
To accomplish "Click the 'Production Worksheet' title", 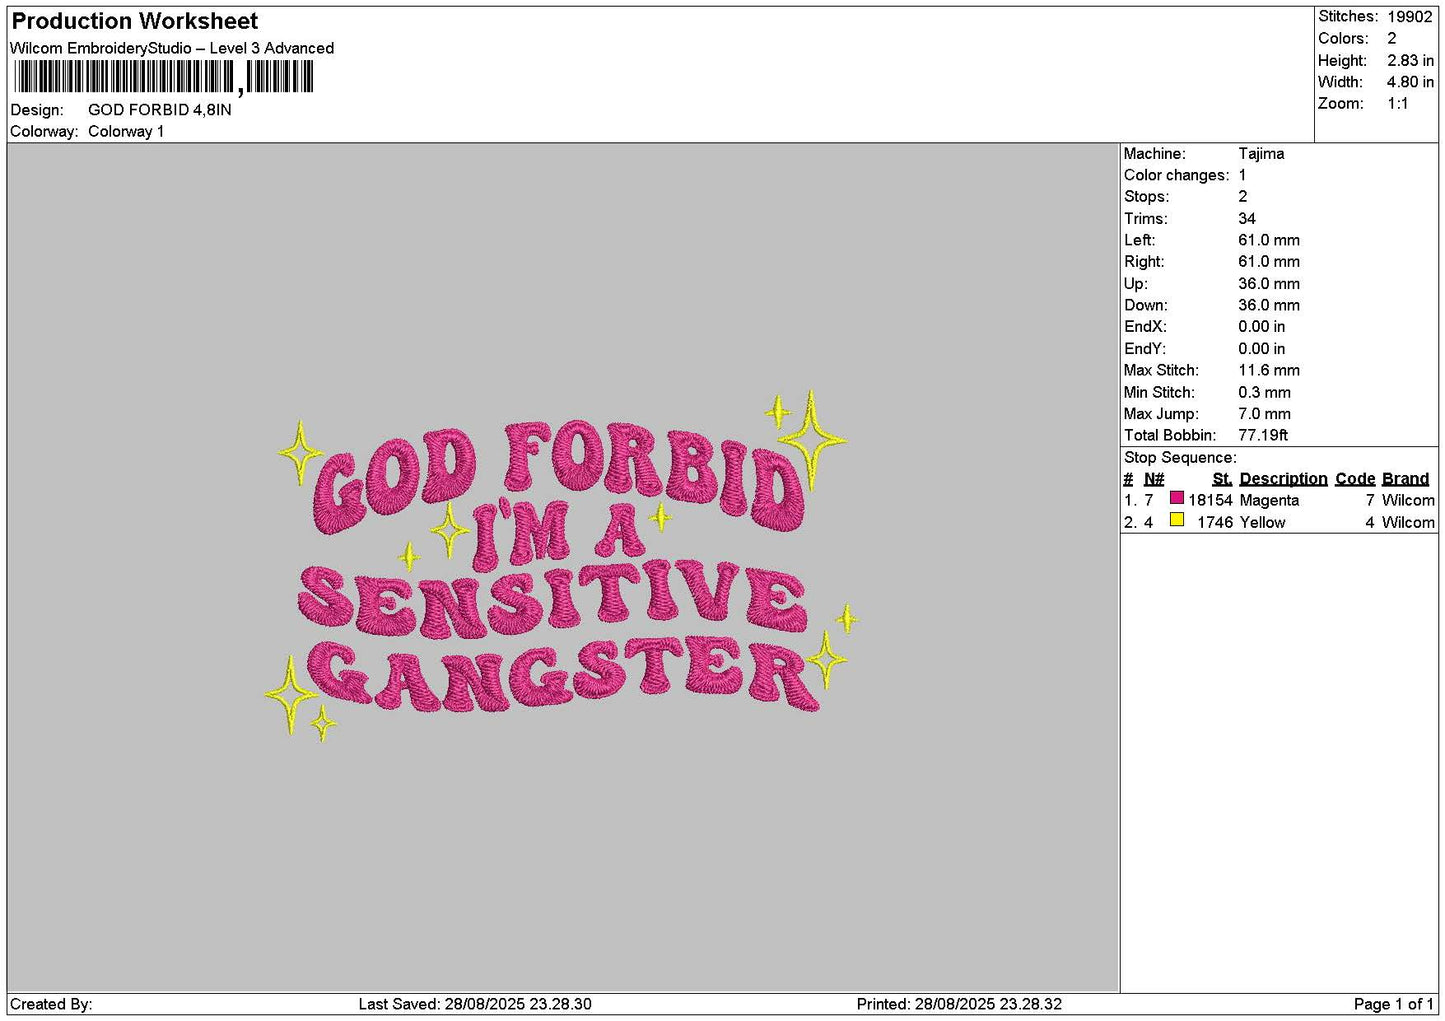I will point(135,21).
